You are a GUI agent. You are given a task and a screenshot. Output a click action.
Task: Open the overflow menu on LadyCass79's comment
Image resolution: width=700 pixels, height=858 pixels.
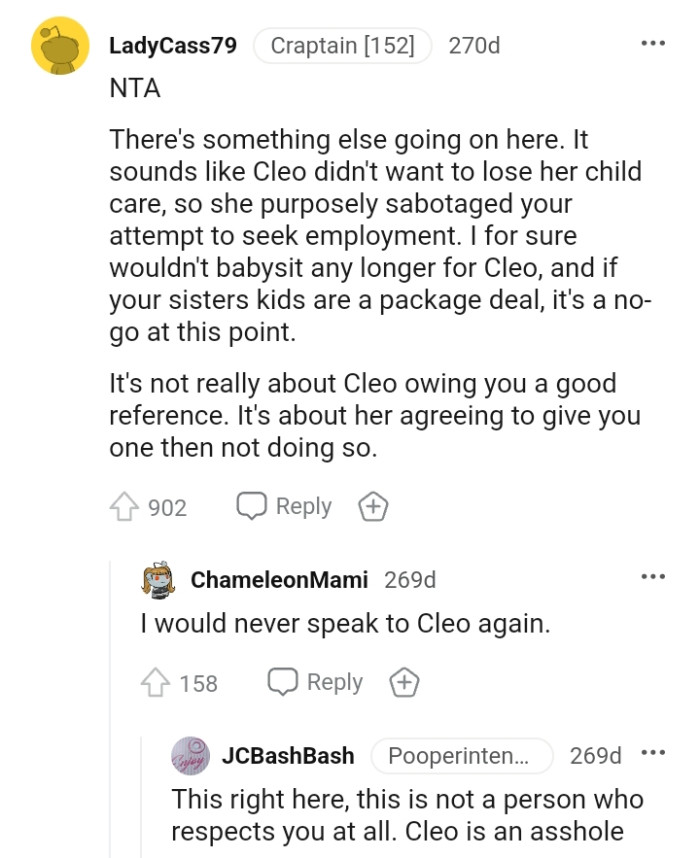click(653, 41)
